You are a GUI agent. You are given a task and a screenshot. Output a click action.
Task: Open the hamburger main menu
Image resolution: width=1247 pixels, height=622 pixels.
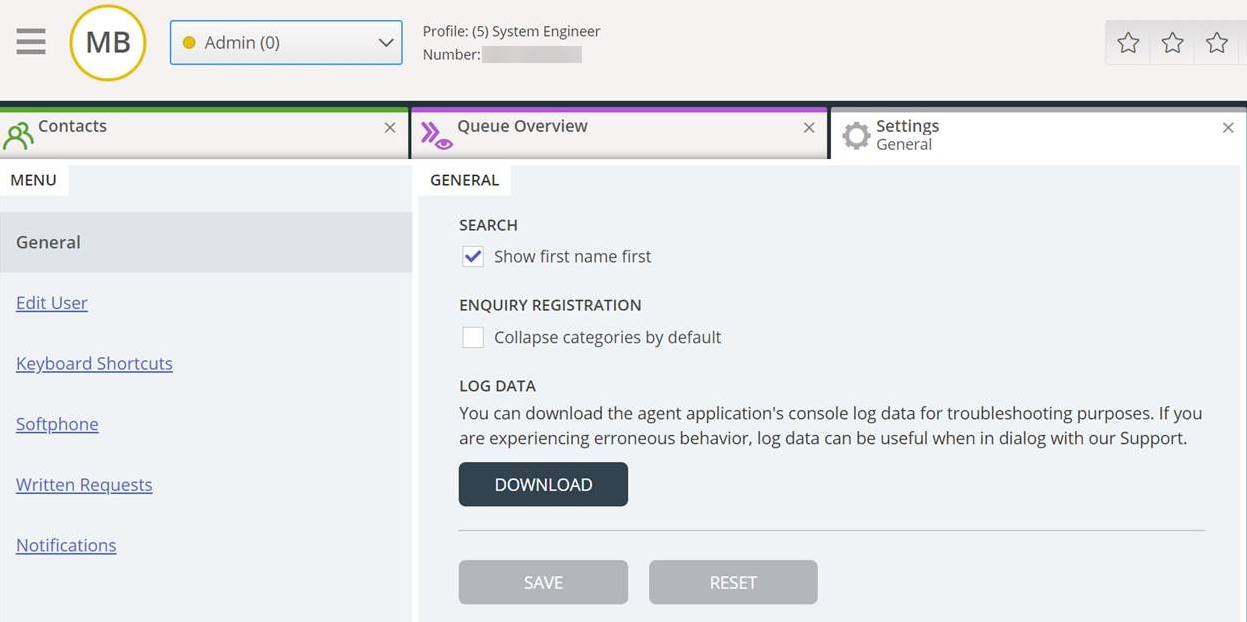pos(31,42)
